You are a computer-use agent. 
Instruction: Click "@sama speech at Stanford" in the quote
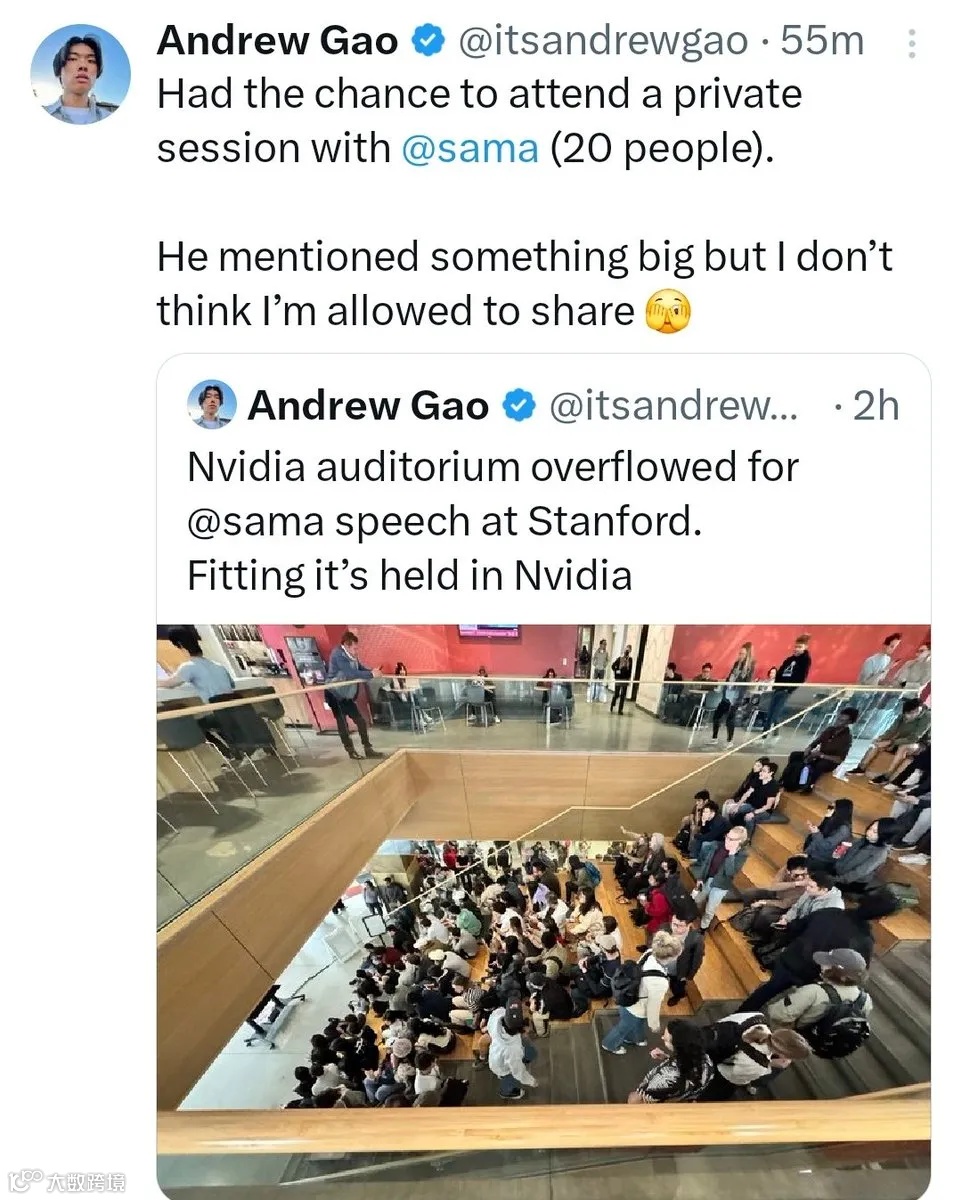pyautogui.click(x=444, y=521)
